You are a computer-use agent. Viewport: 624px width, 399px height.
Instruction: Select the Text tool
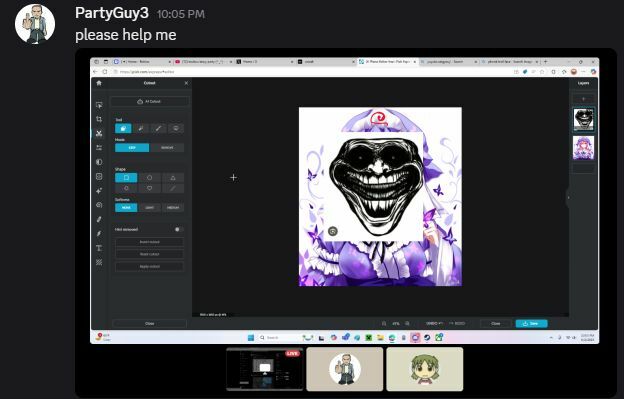click(99, 248)
